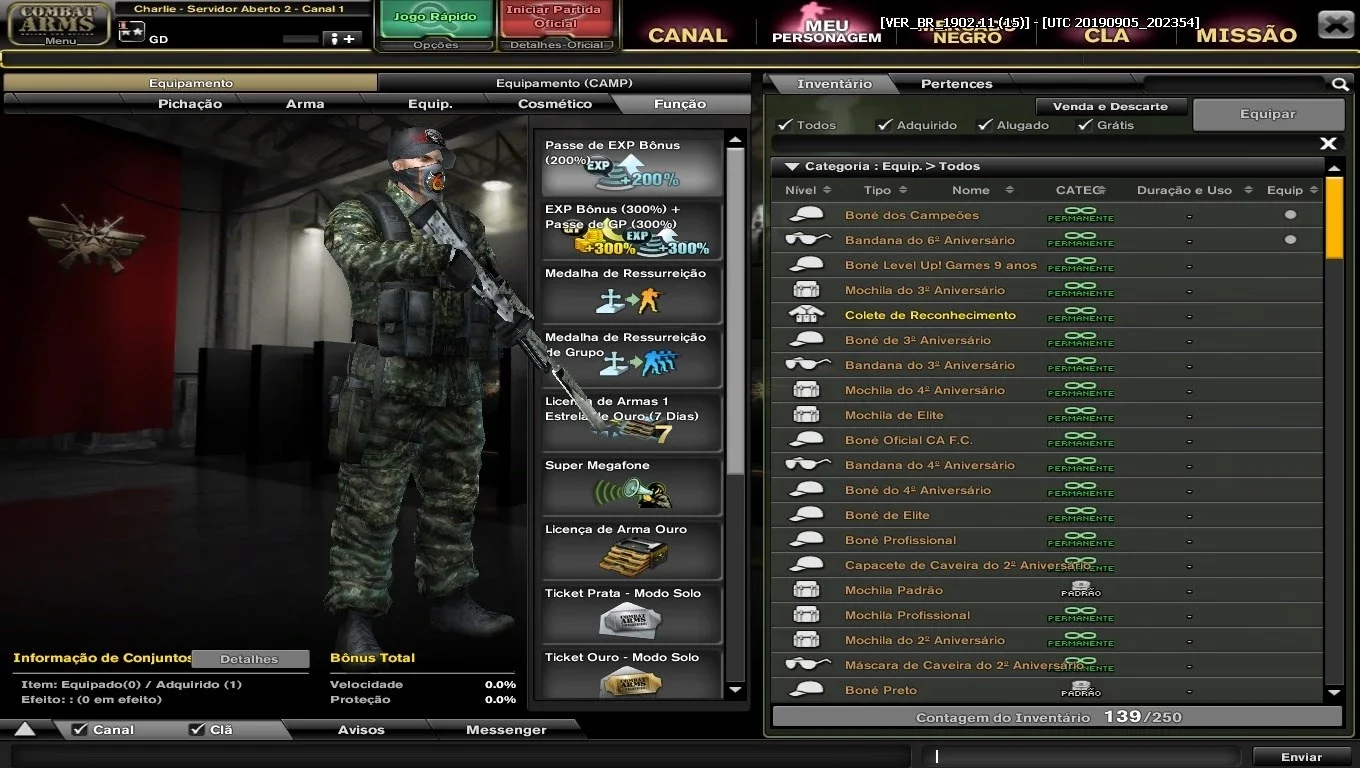Select the Licença de Armas 1 Estrela de Ouro item
This screenshot has height=768, width=1360.
pos(632,422)
